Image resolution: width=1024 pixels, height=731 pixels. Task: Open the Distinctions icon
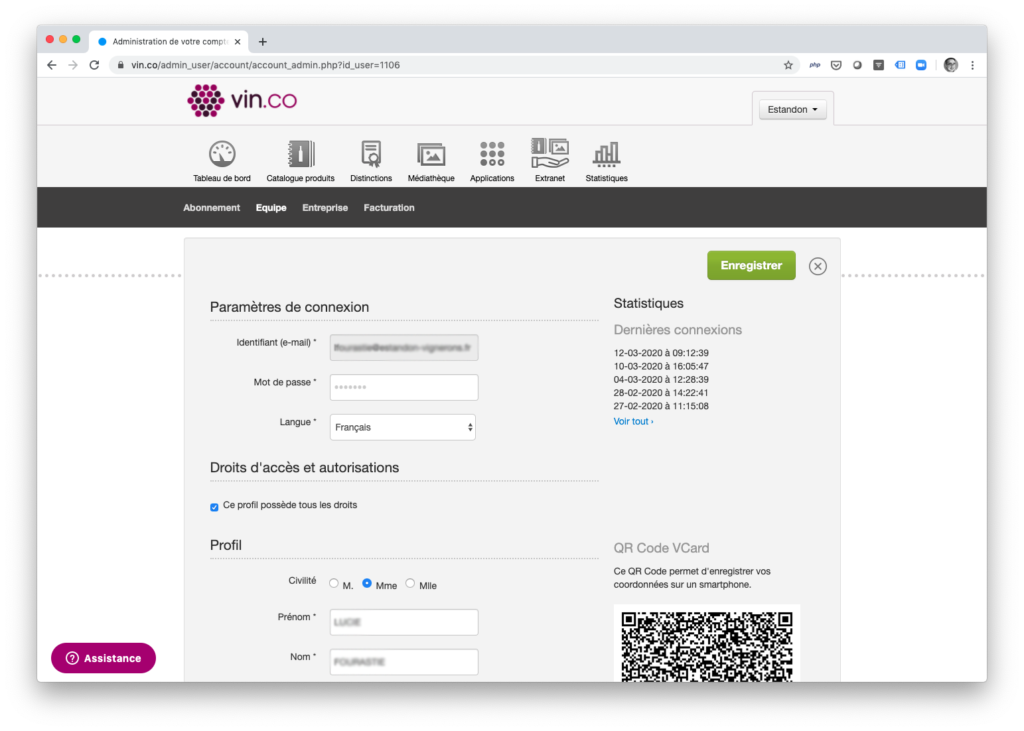371,154
